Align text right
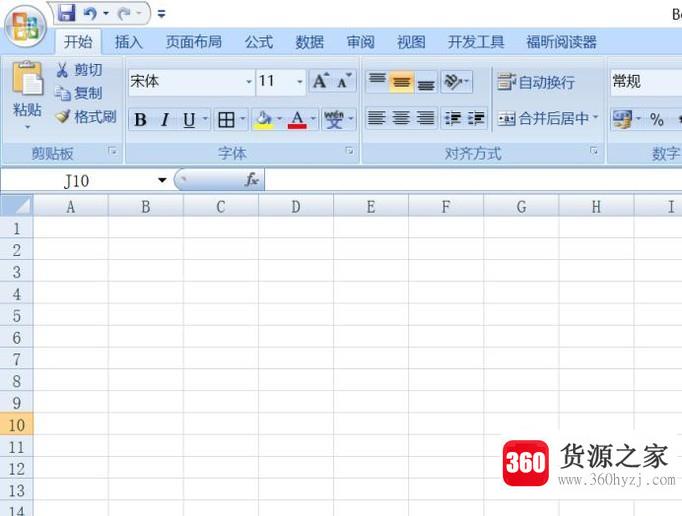Viewport: 682px width, 516px height. pyautogui.click(x=426, y=118)
